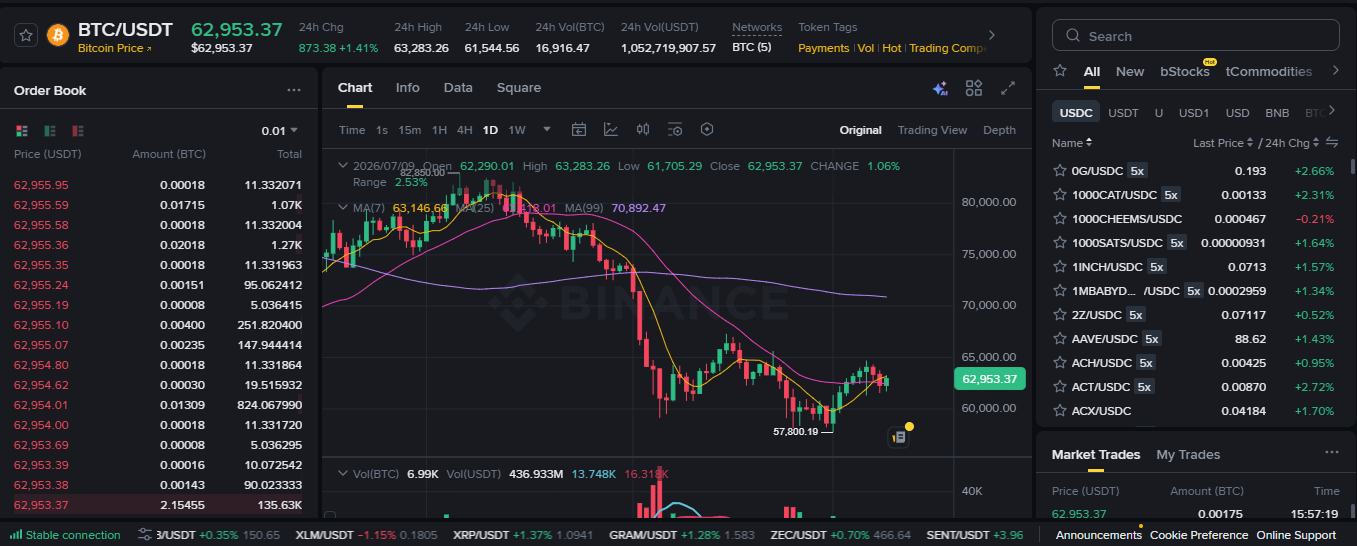Filter markets by USDT quote
This screenshot has width=1357, height=546.
pos(1123,113)
